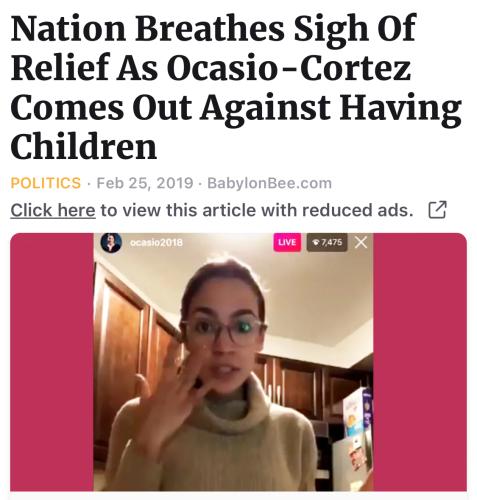Open the live video screenshot image

point(238,362)
